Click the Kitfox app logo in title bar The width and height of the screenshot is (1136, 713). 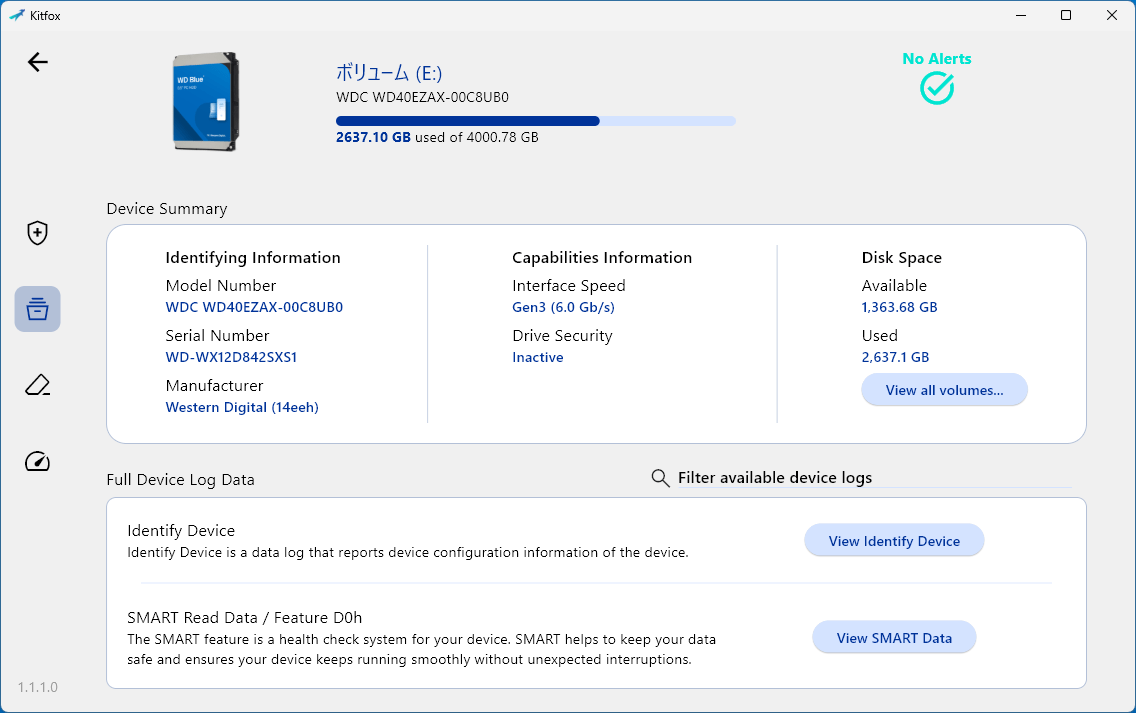(x=17, y=15)
